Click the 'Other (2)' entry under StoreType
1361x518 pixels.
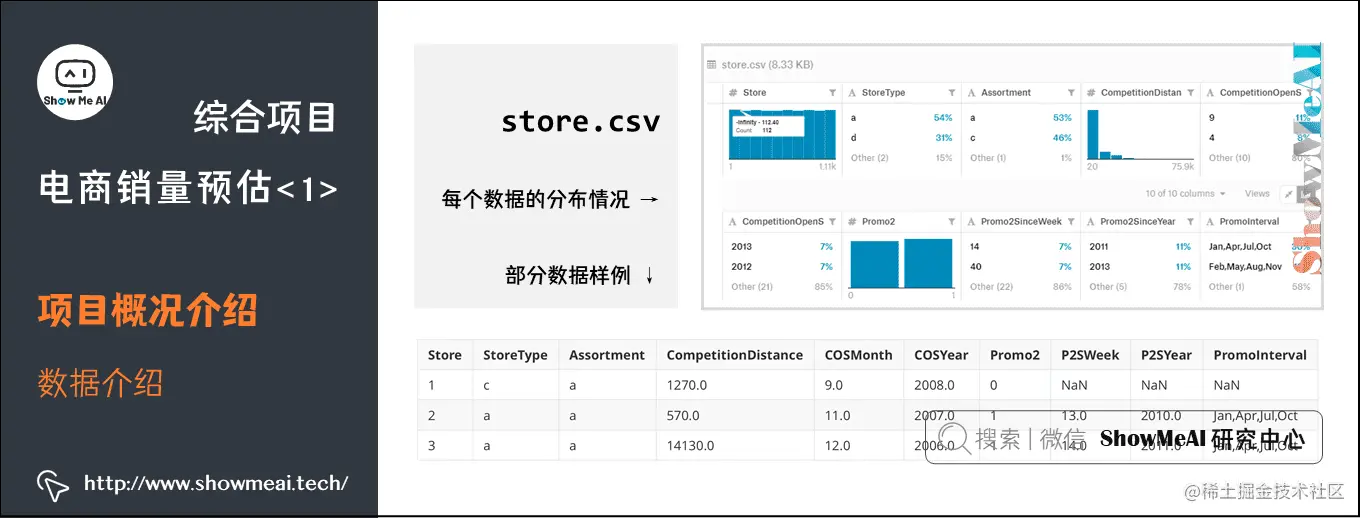coord(869,158)
